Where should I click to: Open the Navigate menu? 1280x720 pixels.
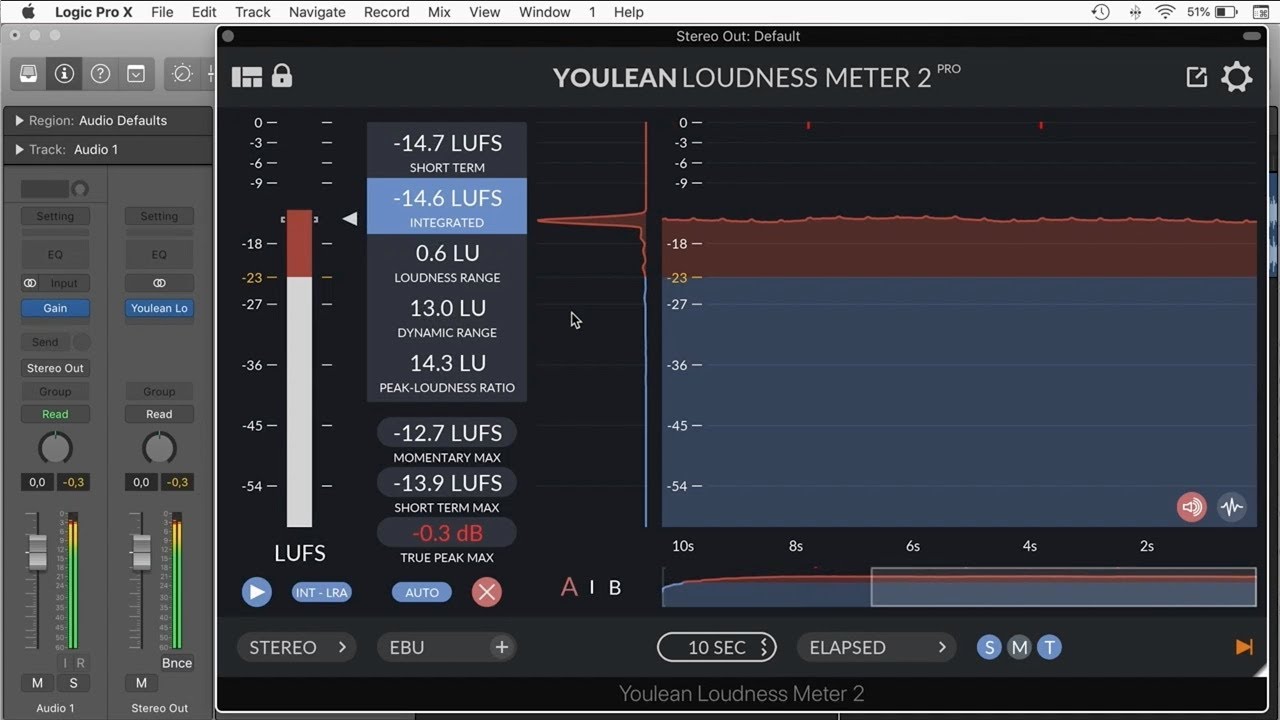coord(317,12)
